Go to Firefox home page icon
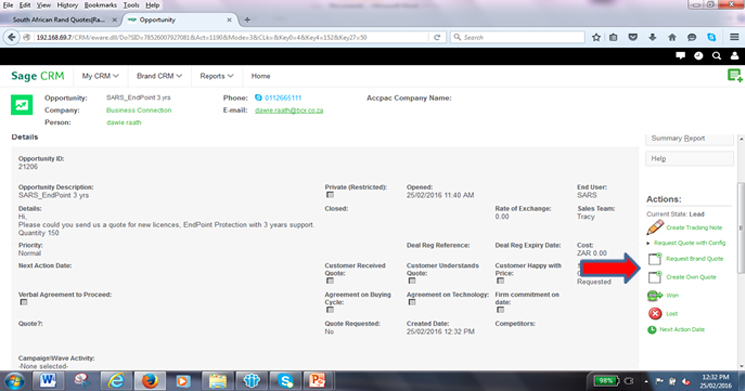 coord(672,37)
